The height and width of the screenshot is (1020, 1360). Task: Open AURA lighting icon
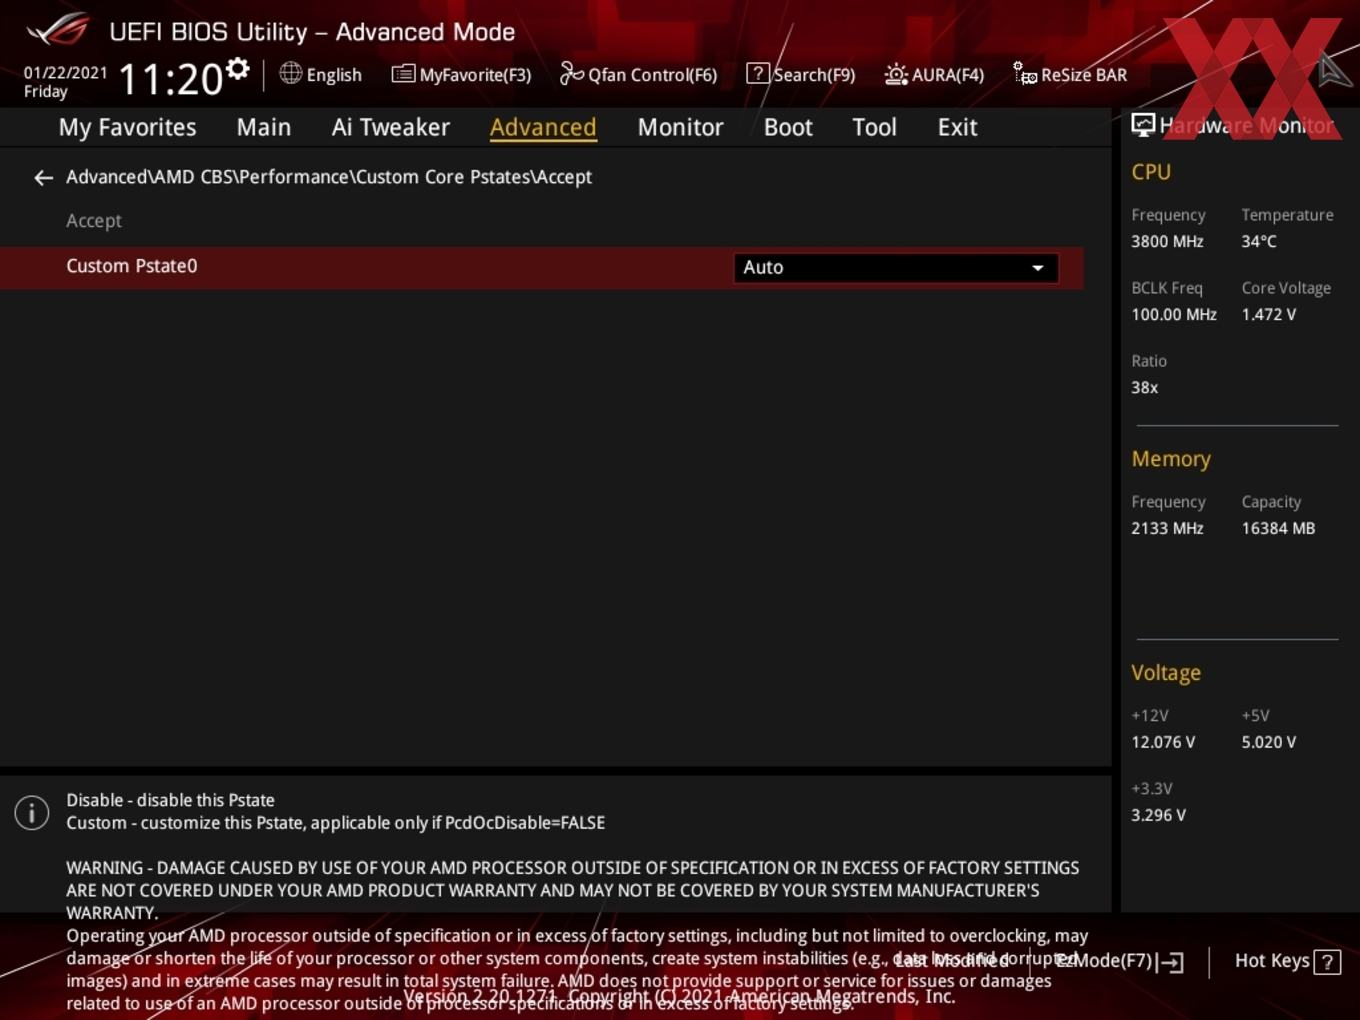(896, 74)
